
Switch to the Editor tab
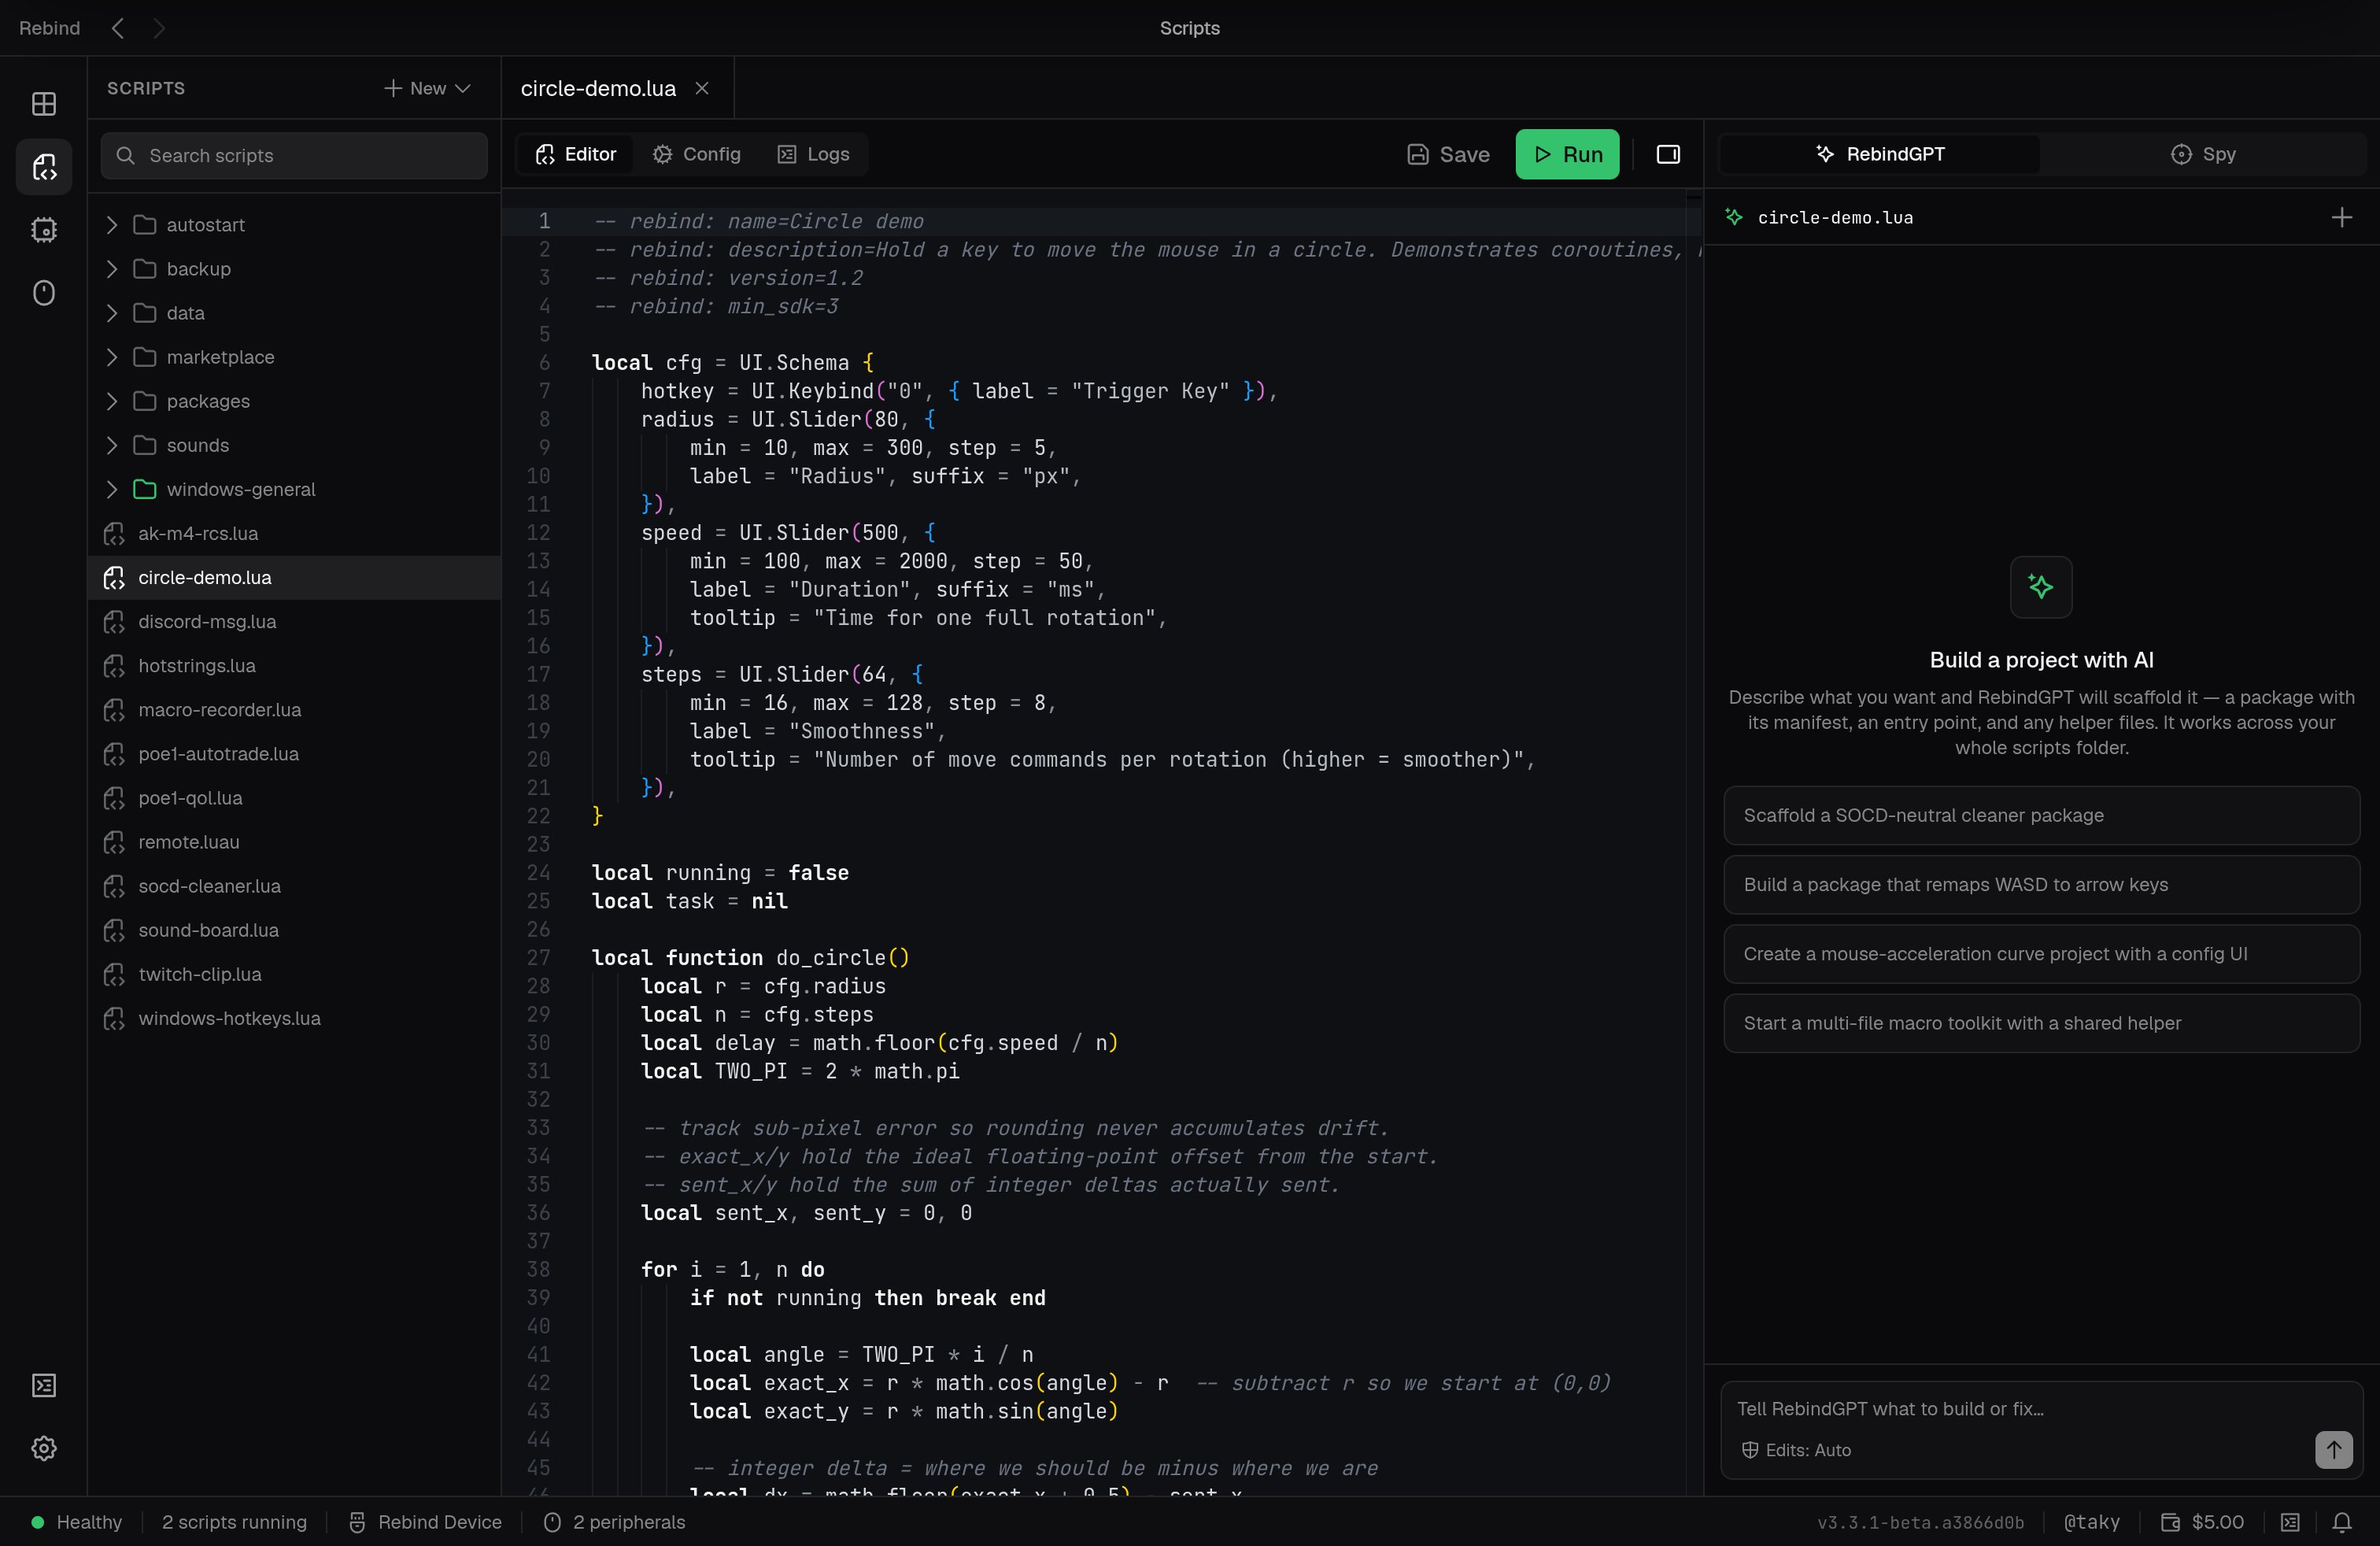tap(576, 154)
